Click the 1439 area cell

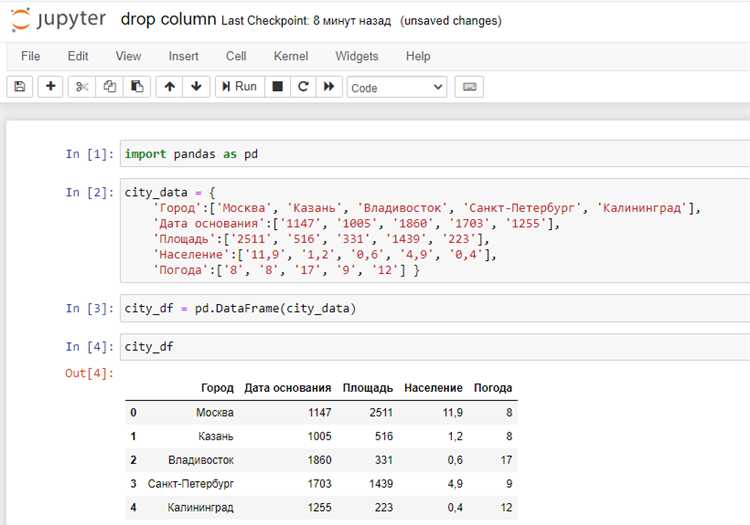381,484
